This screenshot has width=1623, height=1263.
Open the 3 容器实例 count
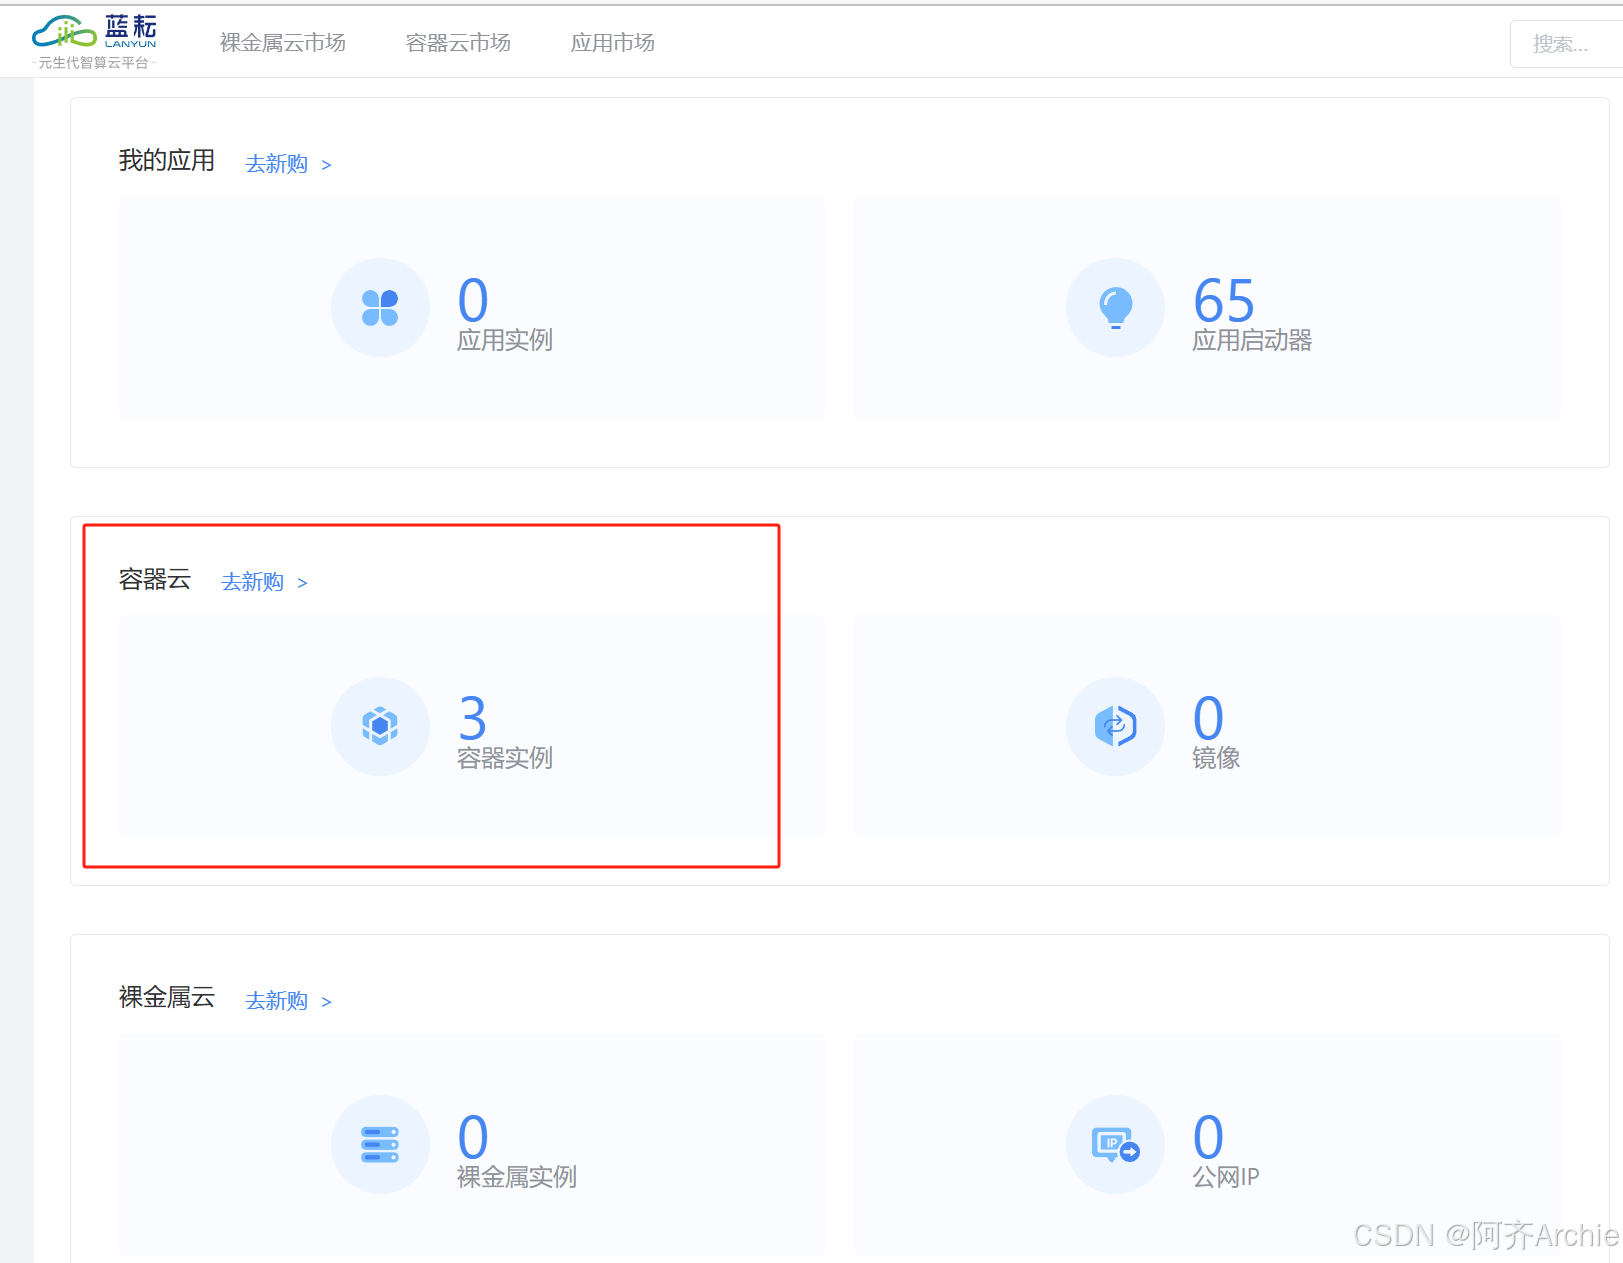tap(473, 718)
